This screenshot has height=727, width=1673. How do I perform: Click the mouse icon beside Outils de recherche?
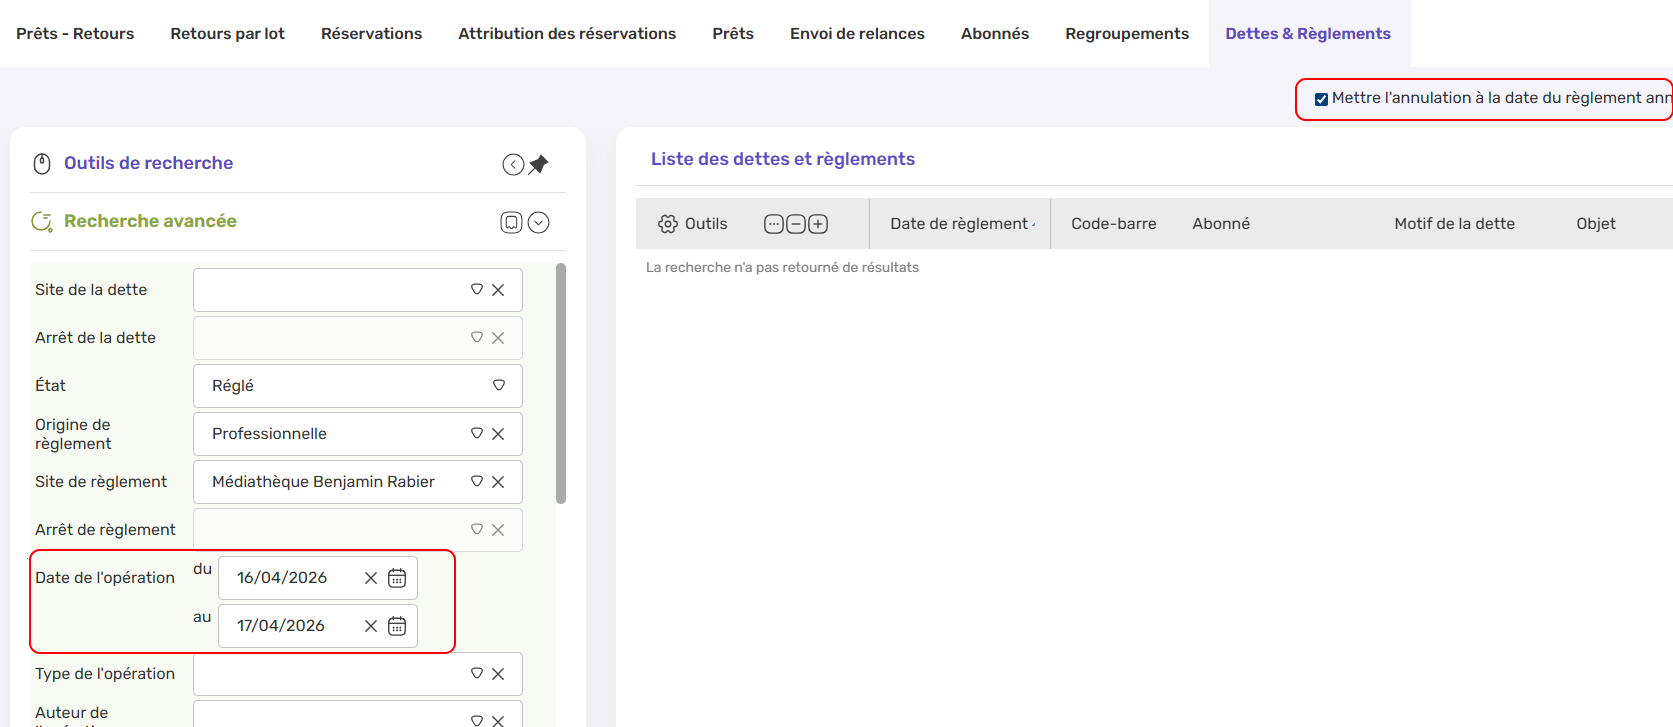(x=42, y=164)
